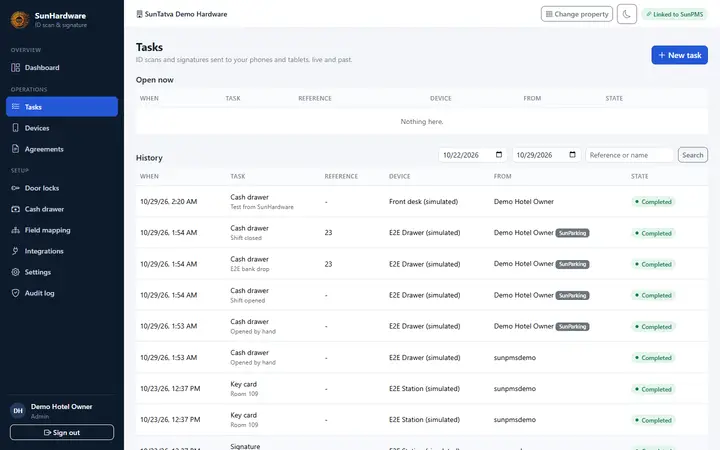This screenshot has height=450, width=720.
Task: Open calendar picker on 10/29/2026 date field
Action: (572, 155)
